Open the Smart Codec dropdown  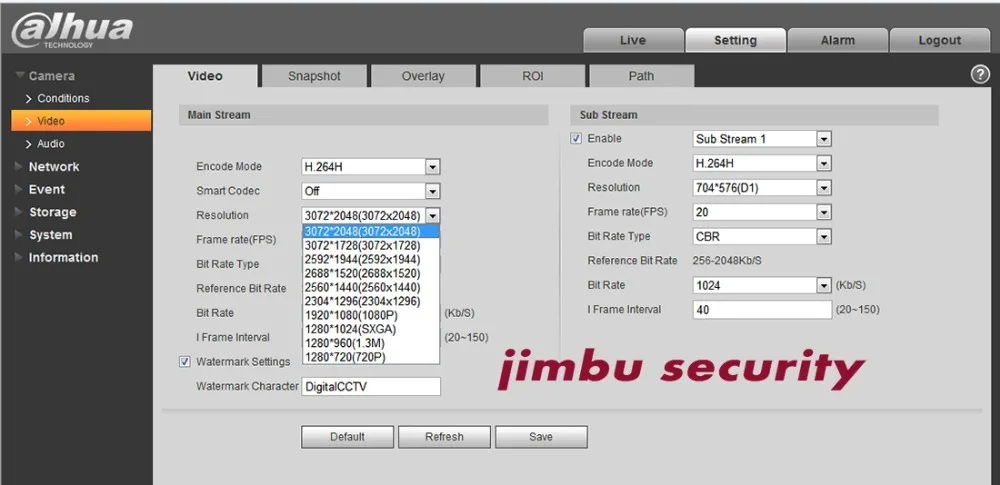click(x=371, y=191)
